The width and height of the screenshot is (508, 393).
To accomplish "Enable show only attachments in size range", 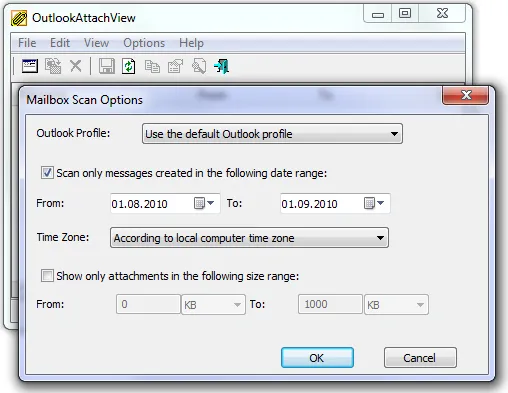I will click(47, 276).
